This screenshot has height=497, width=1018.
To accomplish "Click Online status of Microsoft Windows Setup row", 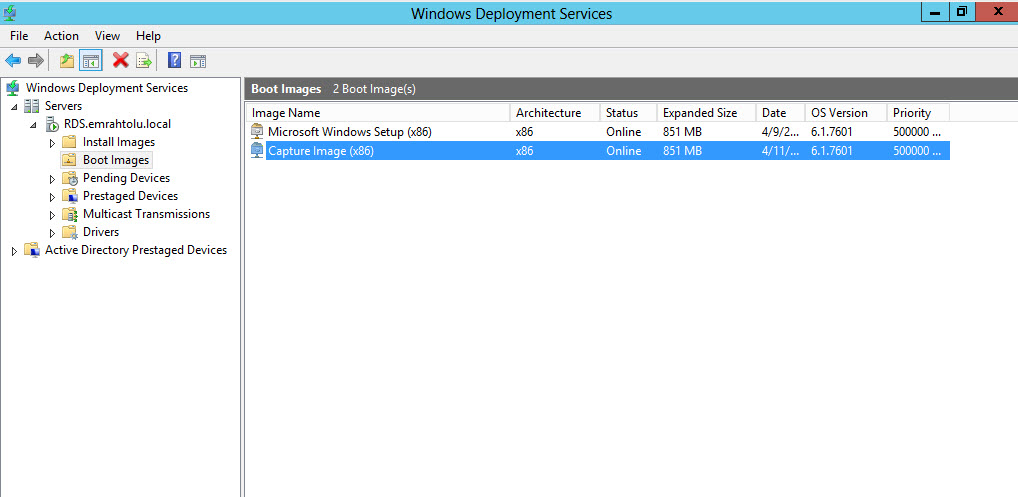I will click(623, 132).
